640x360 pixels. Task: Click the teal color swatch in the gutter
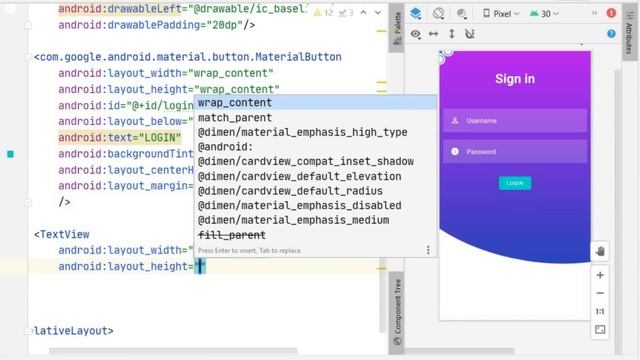pos(11,154)
